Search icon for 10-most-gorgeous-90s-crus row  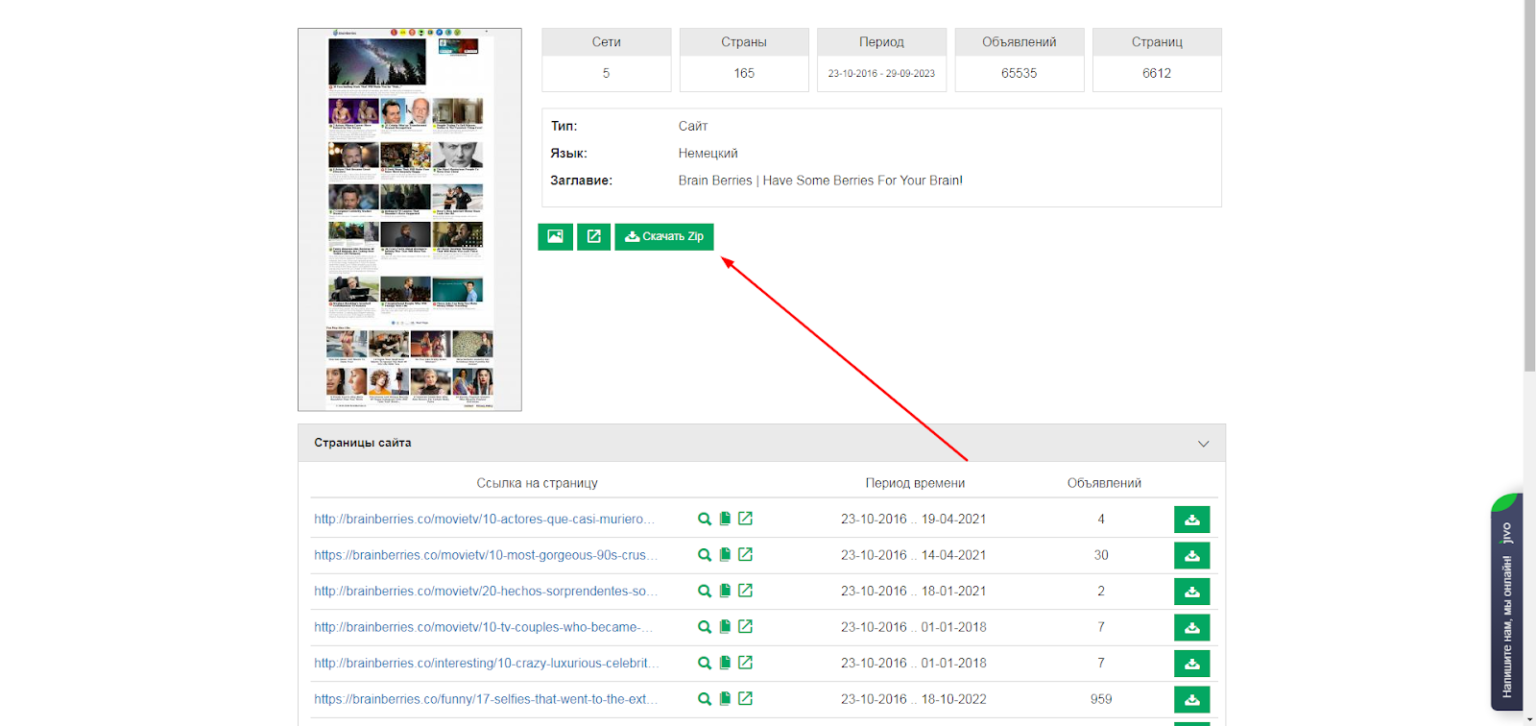704,555
